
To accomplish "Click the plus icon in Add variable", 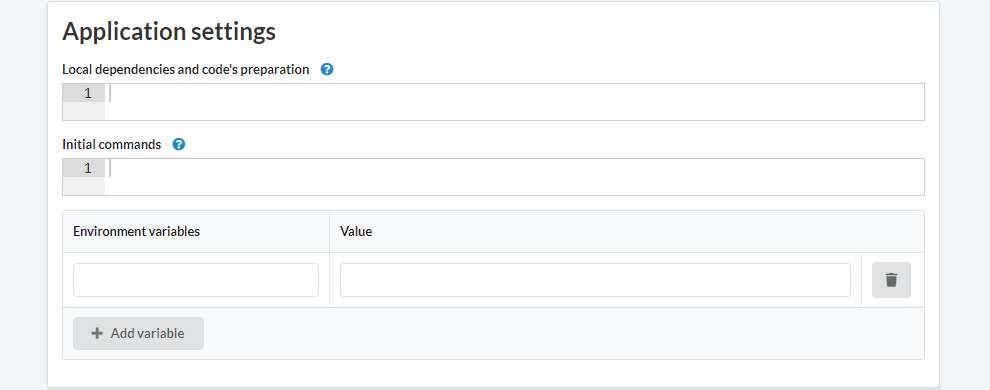I will [x=97, y=333].
